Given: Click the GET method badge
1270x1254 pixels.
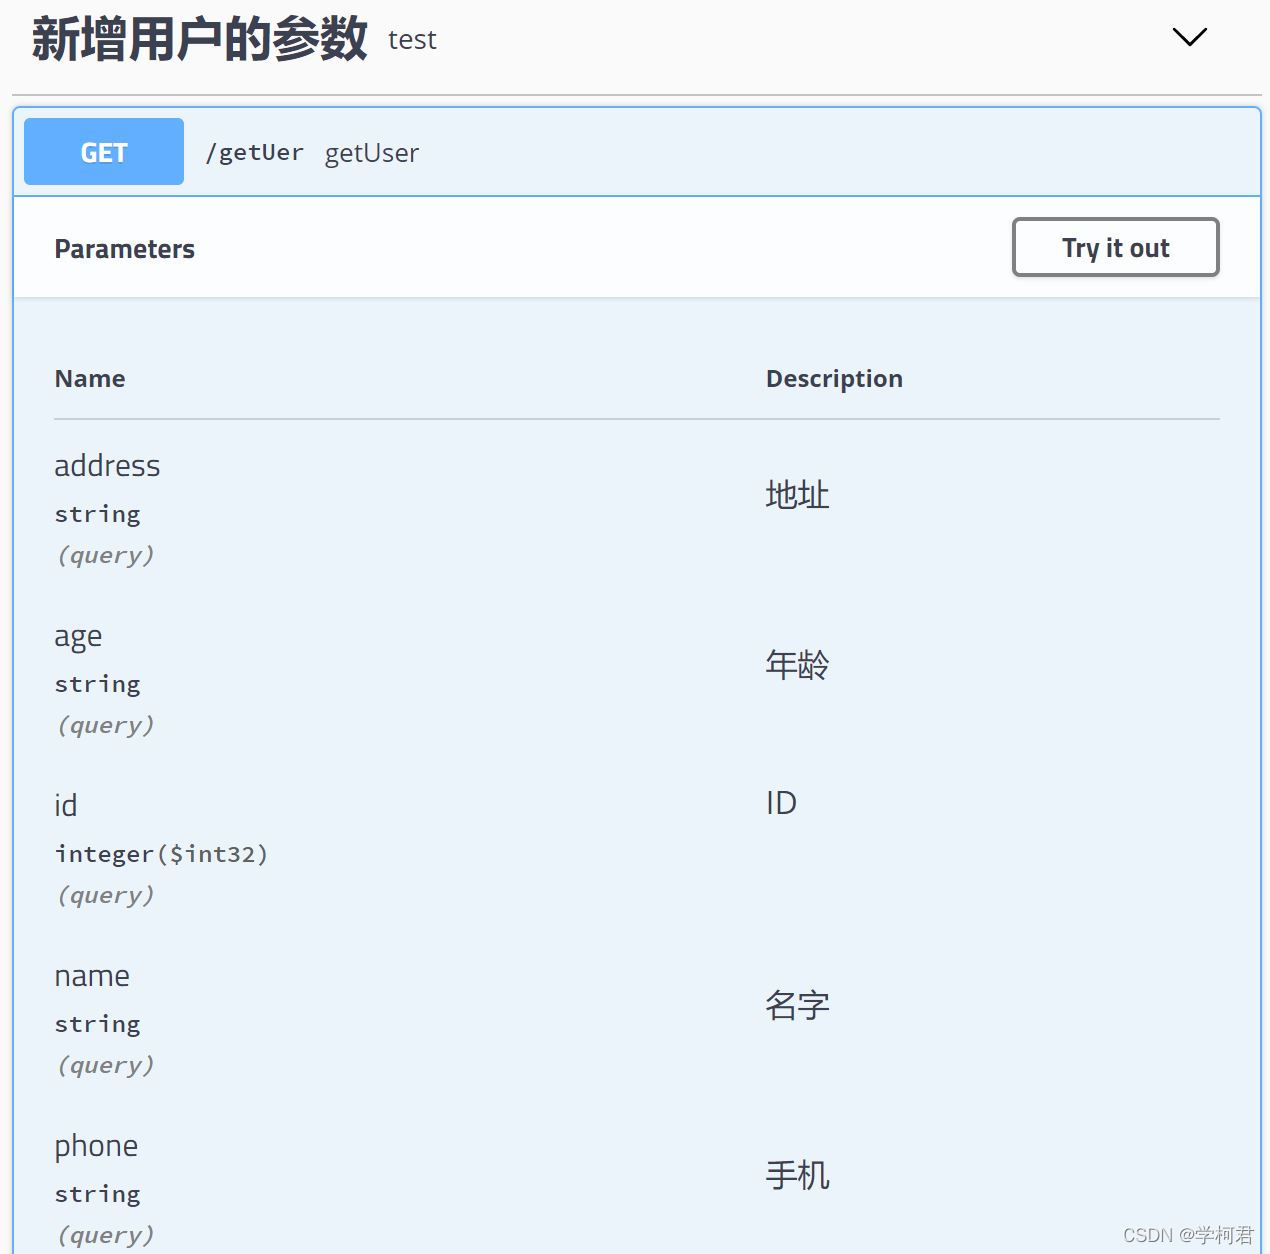Looking at the screenshot, I should [x=104, y=152].
